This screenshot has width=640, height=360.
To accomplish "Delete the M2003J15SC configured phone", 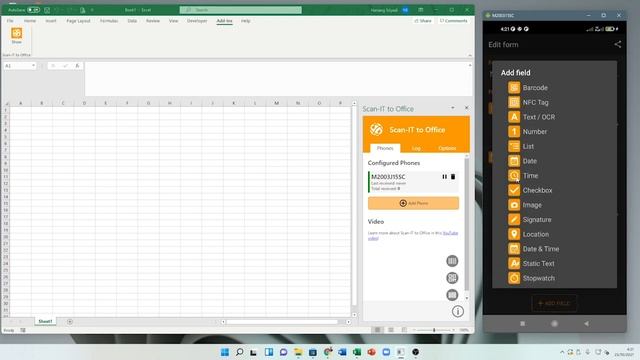I will point(453,177).
